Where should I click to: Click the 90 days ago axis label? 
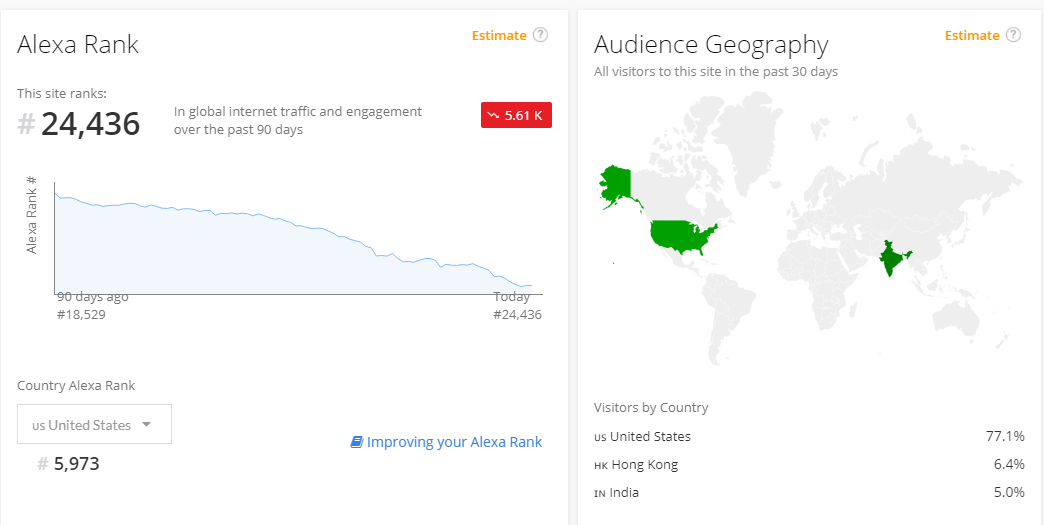point(93,297)
